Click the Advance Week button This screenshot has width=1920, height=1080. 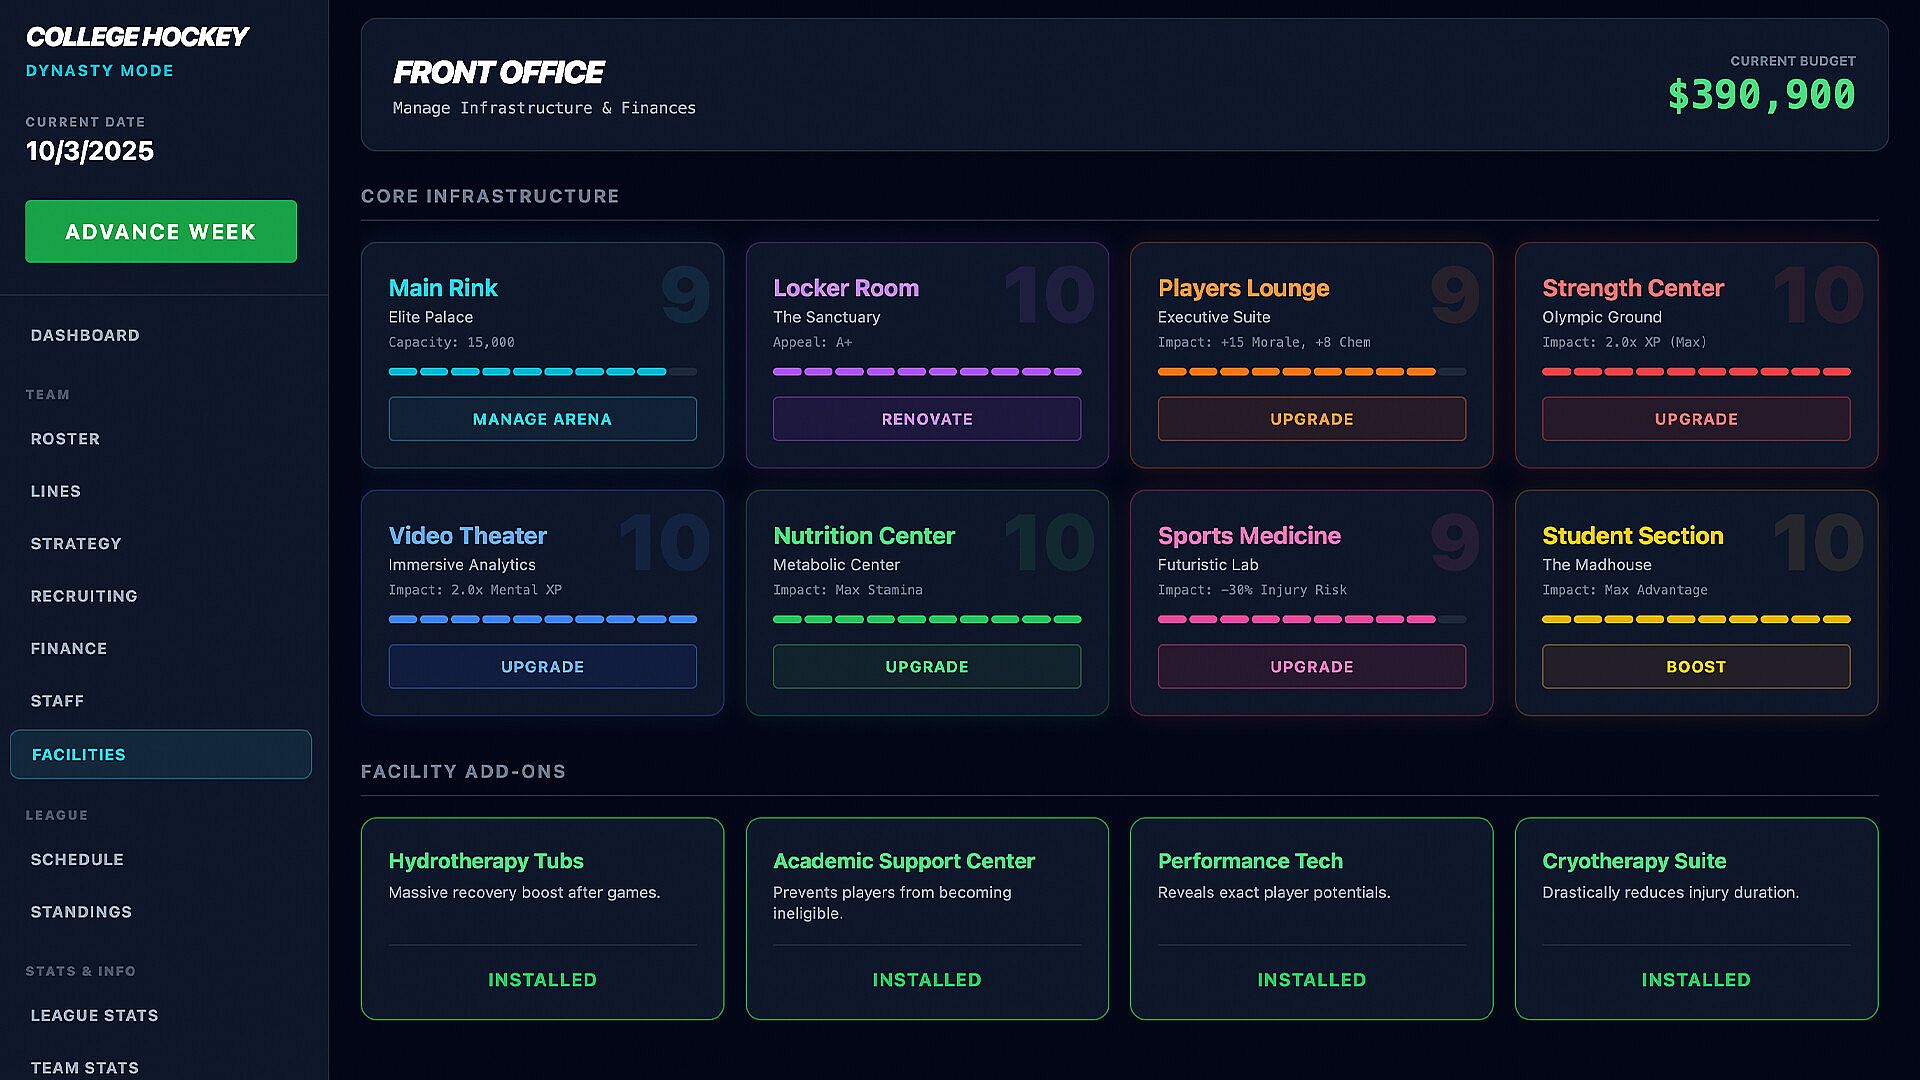[160, 231]
